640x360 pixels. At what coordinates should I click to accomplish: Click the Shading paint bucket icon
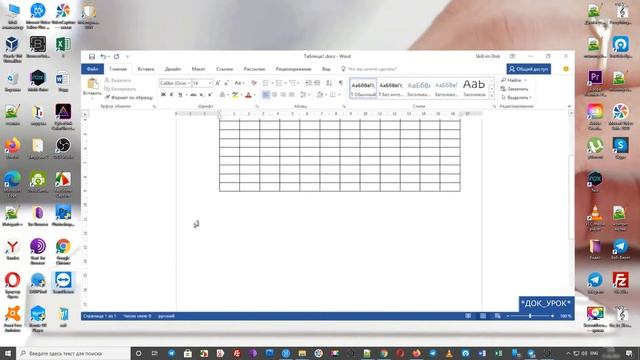(320, 95)
